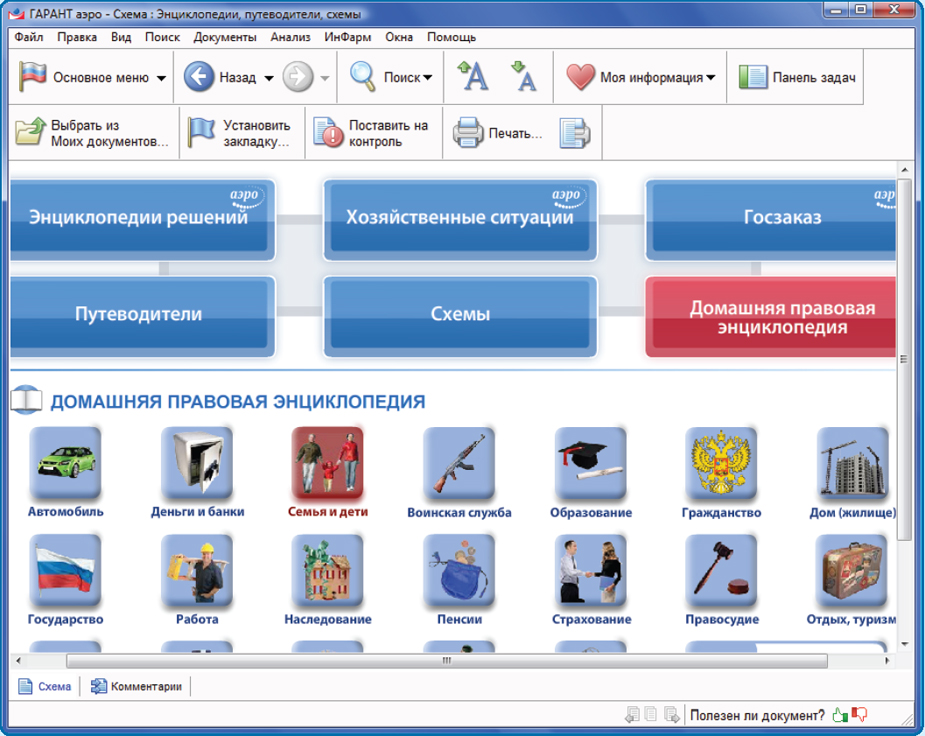Open the Воинская служба rifle icon
This screenshot has width=925, height=736.
coord(459,463)
